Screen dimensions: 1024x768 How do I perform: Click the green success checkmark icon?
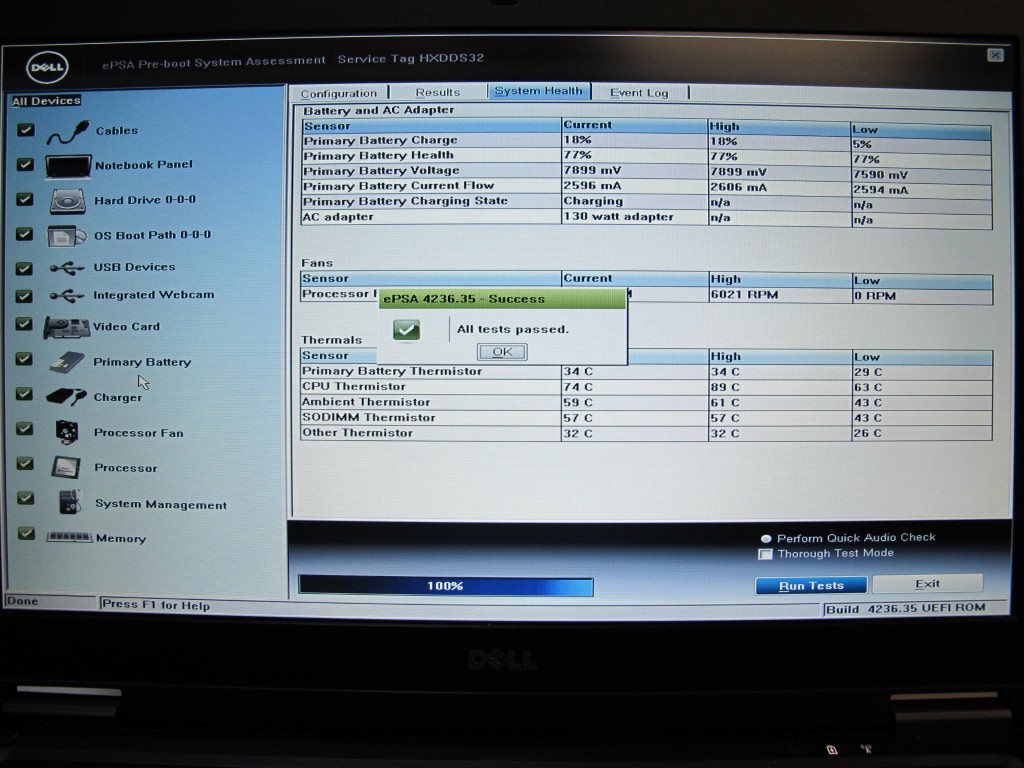tap(406, 330)
